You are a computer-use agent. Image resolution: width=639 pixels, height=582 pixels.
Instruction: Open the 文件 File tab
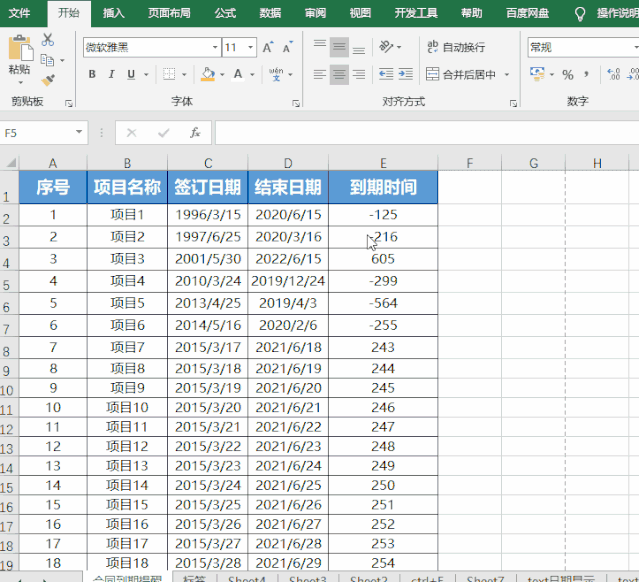click(x=20, y=13)
